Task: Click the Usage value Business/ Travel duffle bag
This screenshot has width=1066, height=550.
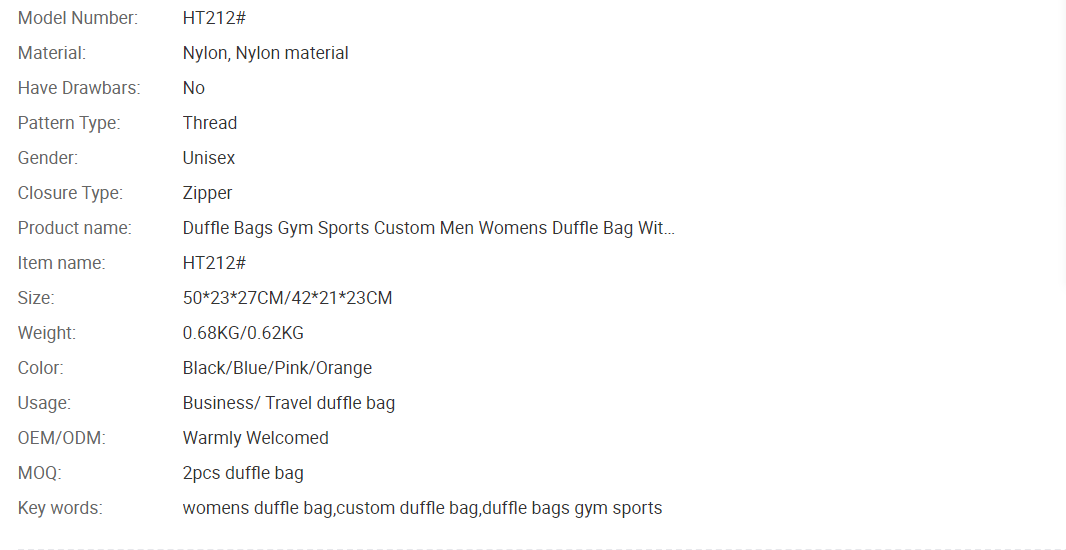Action: coord(289,403)
